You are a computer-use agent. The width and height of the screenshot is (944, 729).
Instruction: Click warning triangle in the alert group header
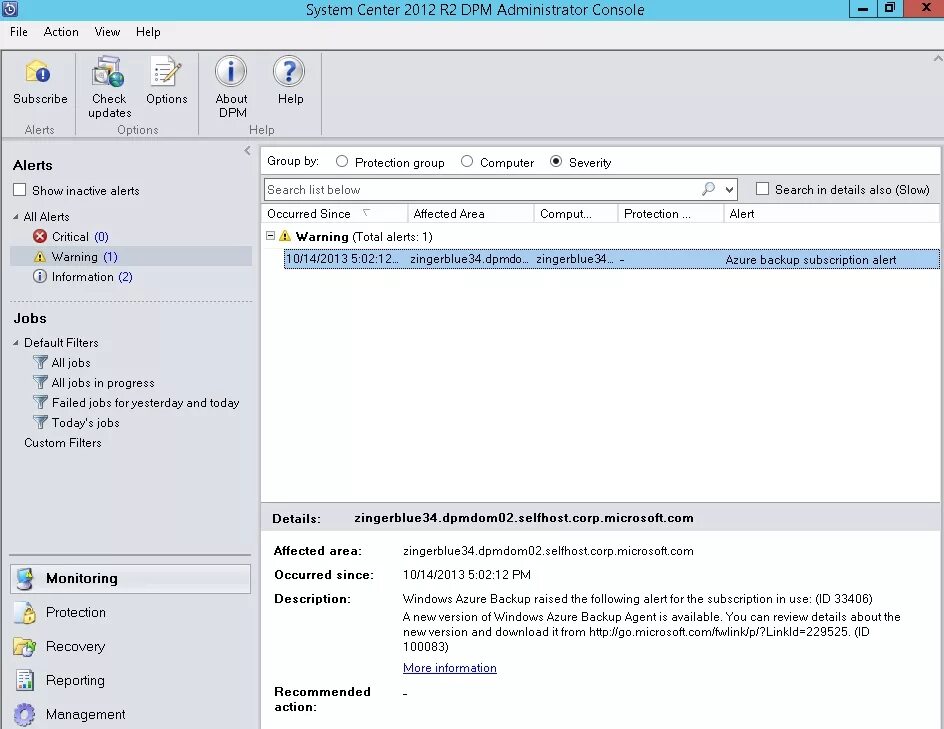pos(285,236)
